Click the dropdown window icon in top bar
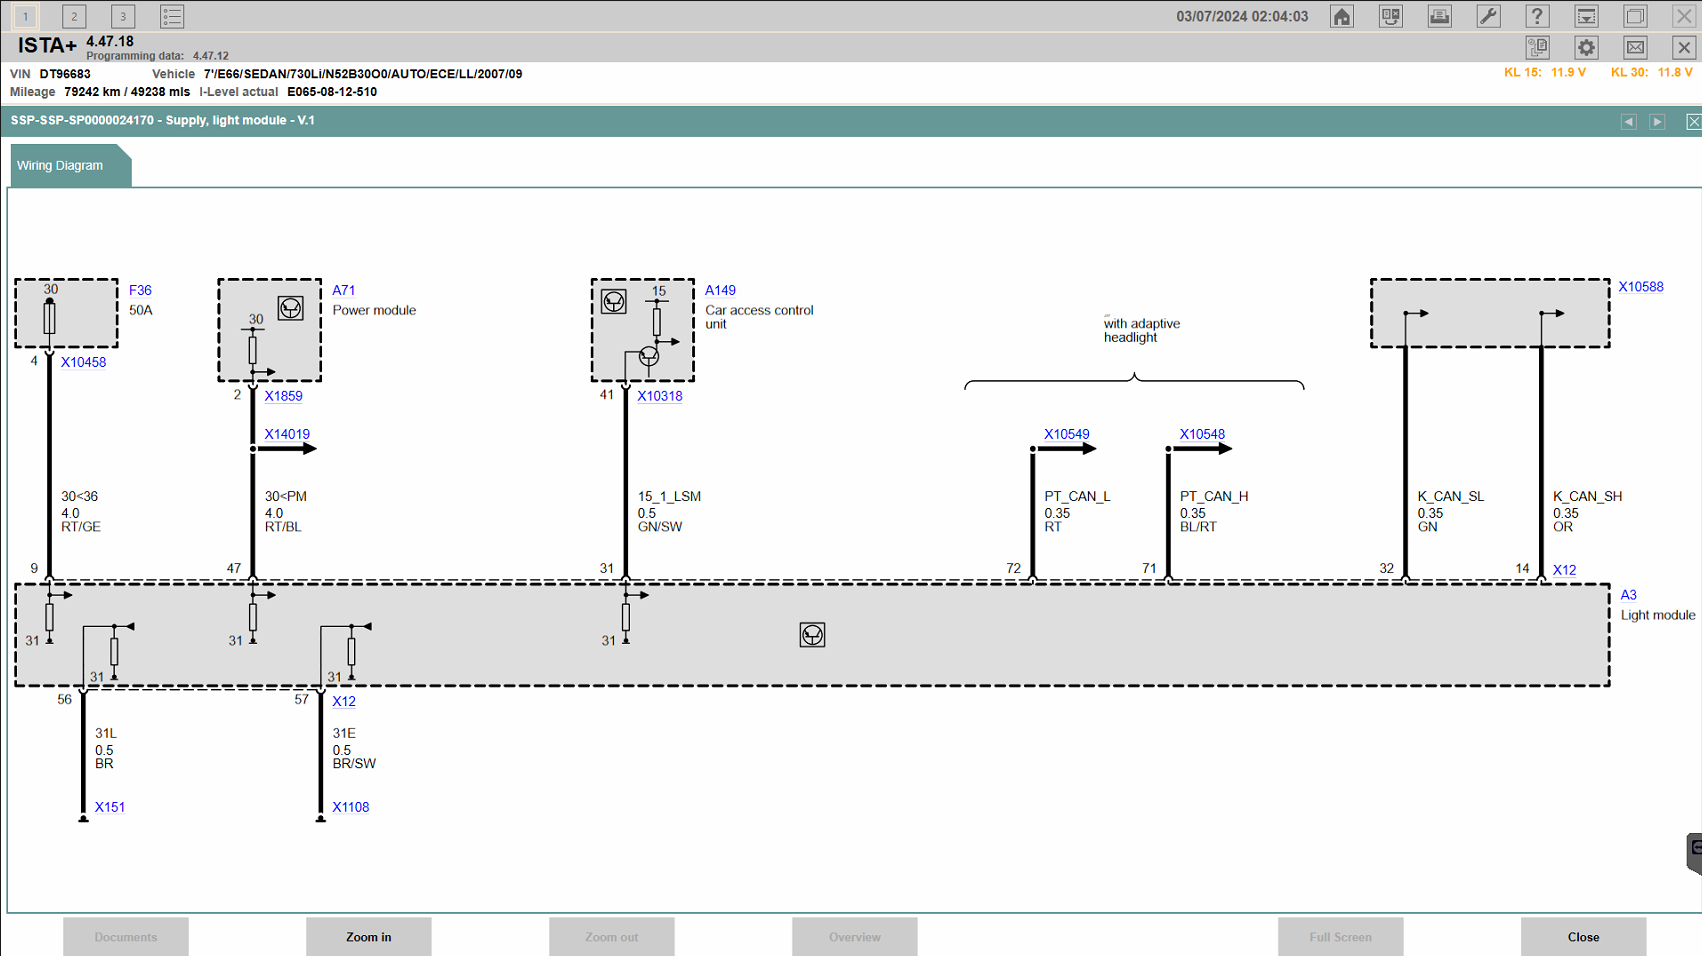Screen dimensions: 1702x956 [x=1586, y=16]
